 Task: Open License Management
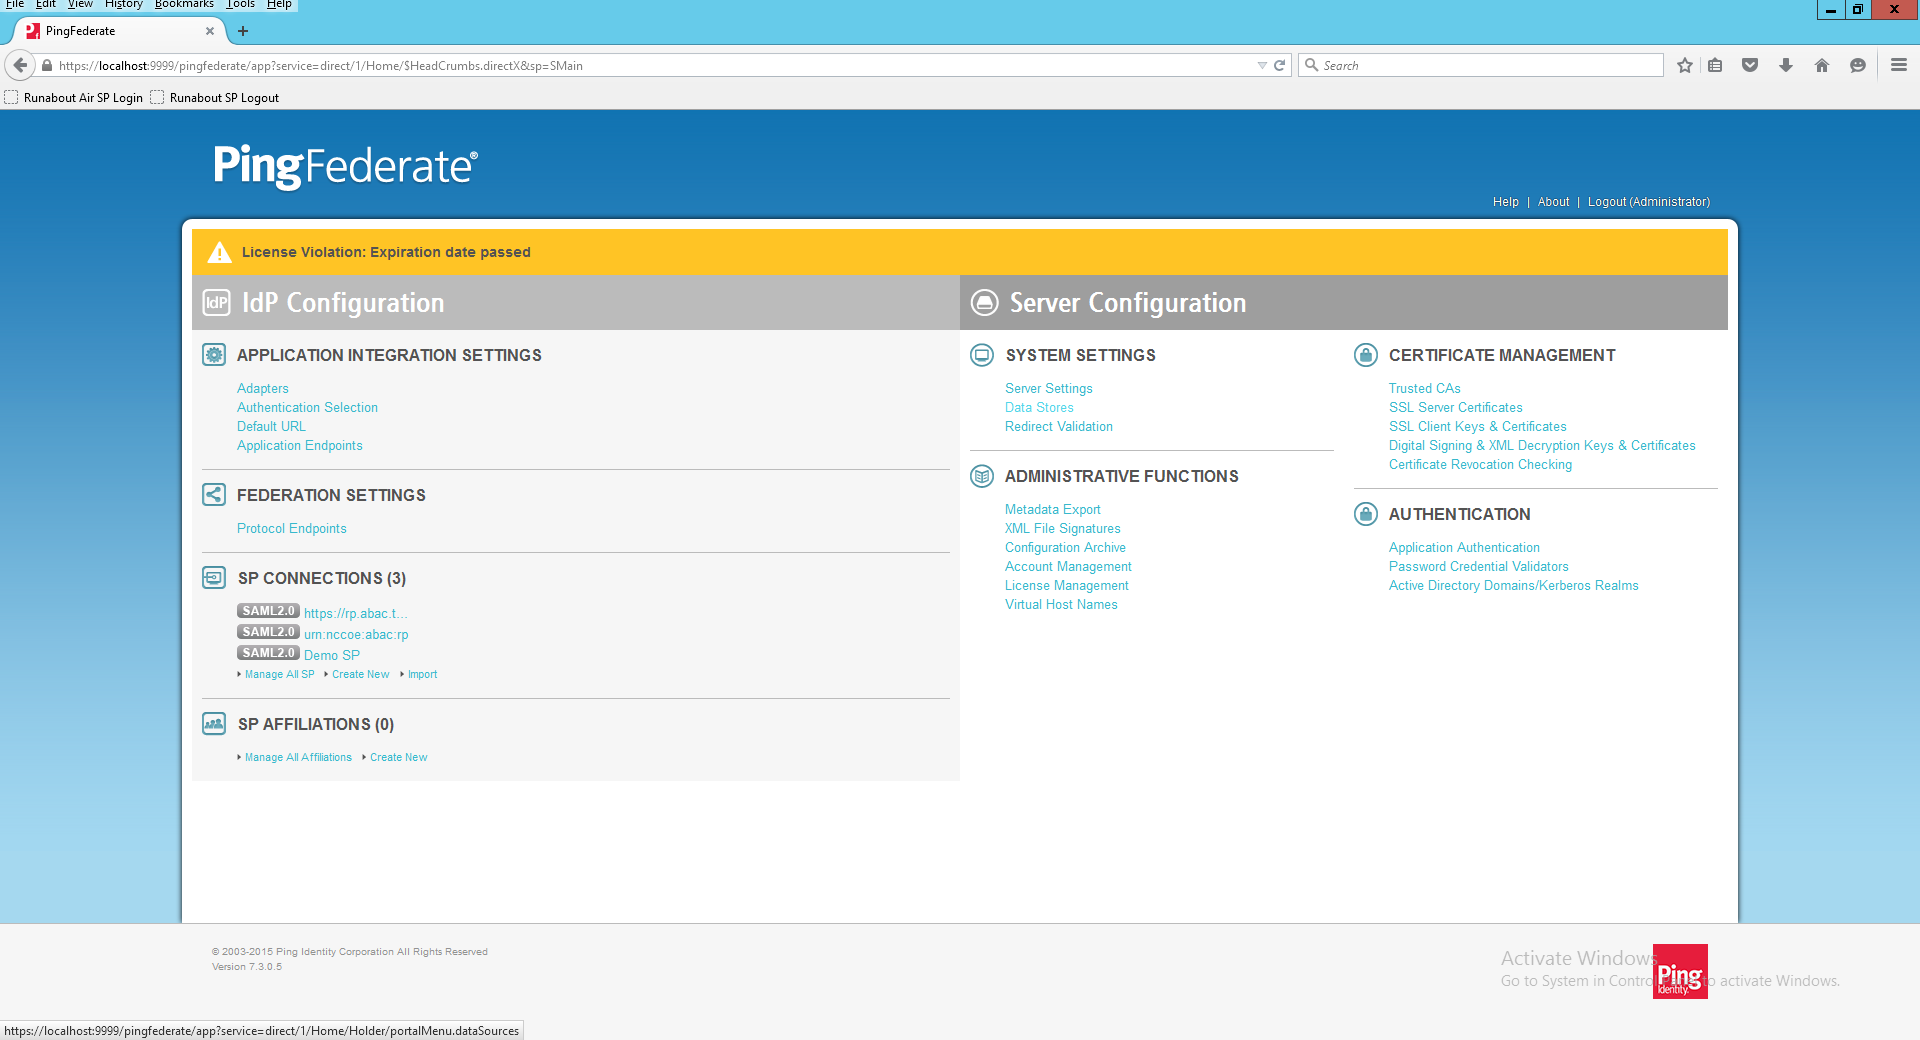pyautogui.click(x=1067, y=585)
